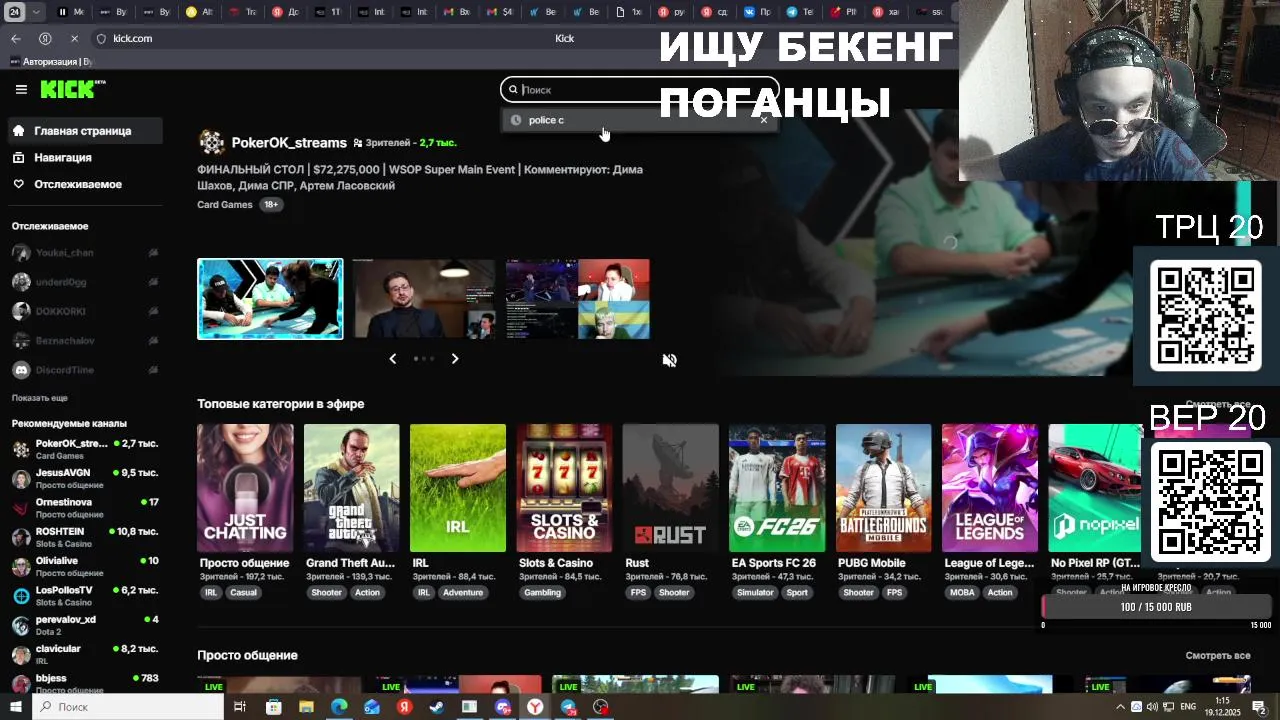Stop page loading in browser
Image resolution: width=1280 pixels, height=720 pixels.
coord(74,38)
